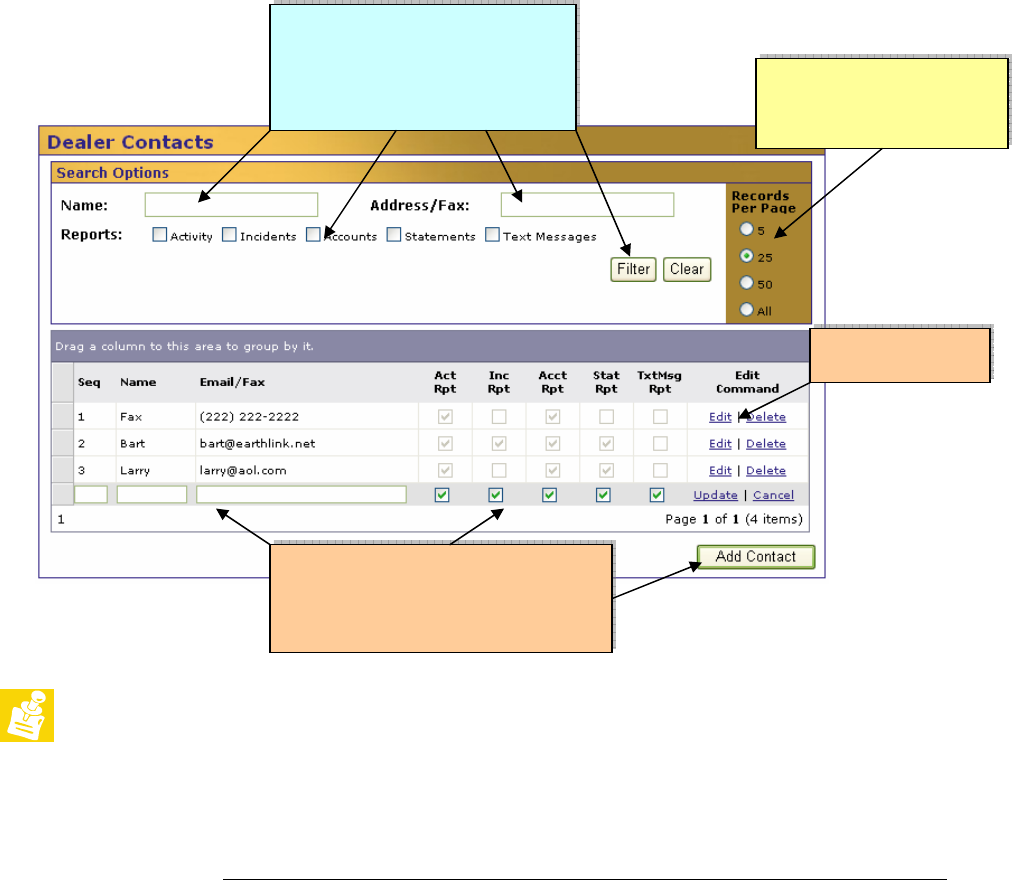This screenshot has height=880, width=1012.
Task: Click the Stat Rpt column header
Action: [606, 382]
